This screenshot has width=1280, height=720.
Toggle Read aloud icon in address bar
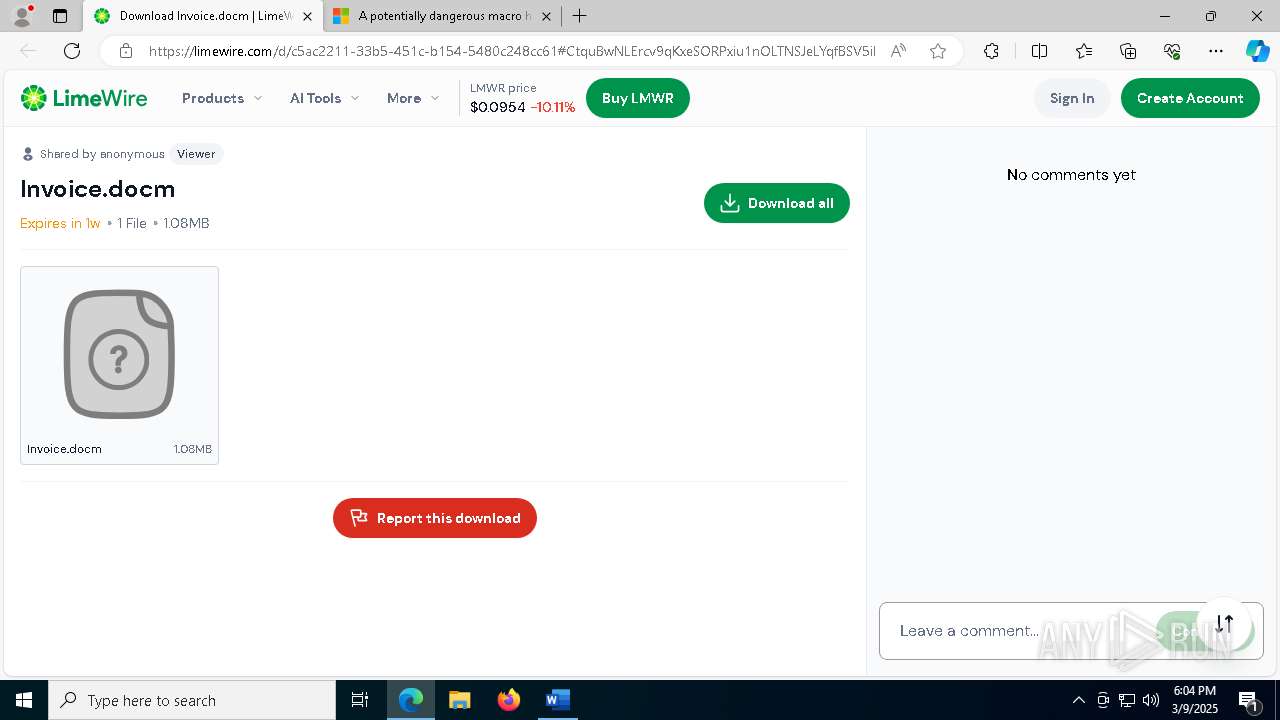898,51
